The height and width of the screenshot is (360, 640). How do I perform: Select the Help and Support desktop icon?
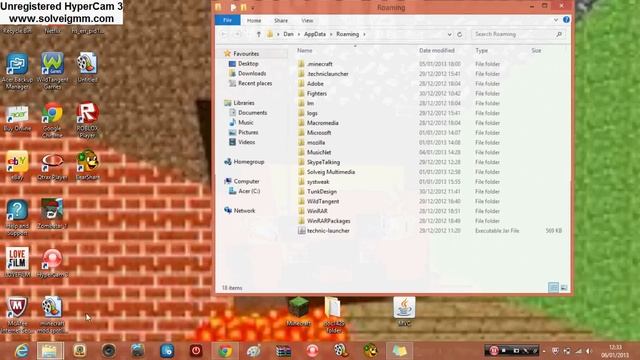pos(17,218)
